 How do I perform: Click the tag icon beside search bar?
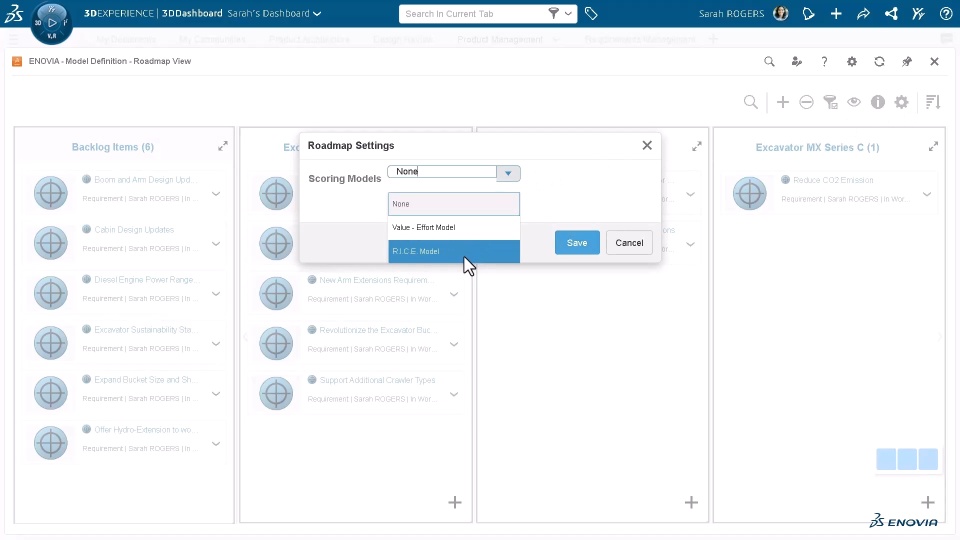coord(591,13)
